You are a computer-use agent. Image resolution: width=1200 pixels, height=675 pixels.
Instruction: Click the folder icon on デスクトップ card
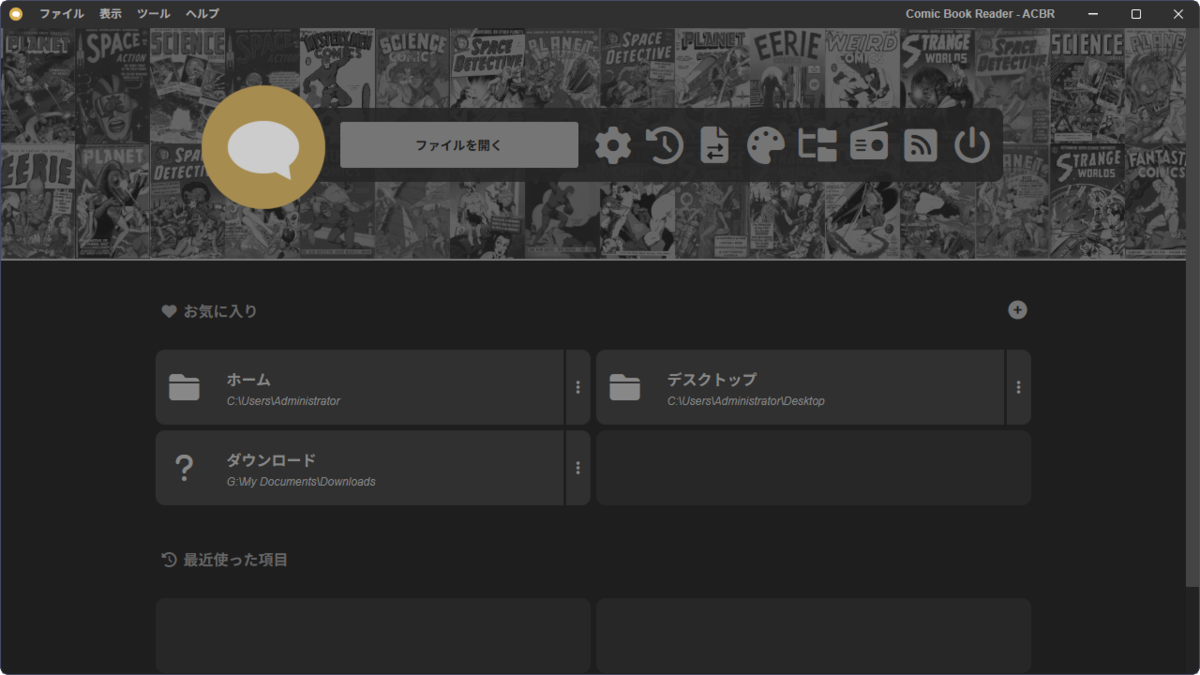(625, 387)
